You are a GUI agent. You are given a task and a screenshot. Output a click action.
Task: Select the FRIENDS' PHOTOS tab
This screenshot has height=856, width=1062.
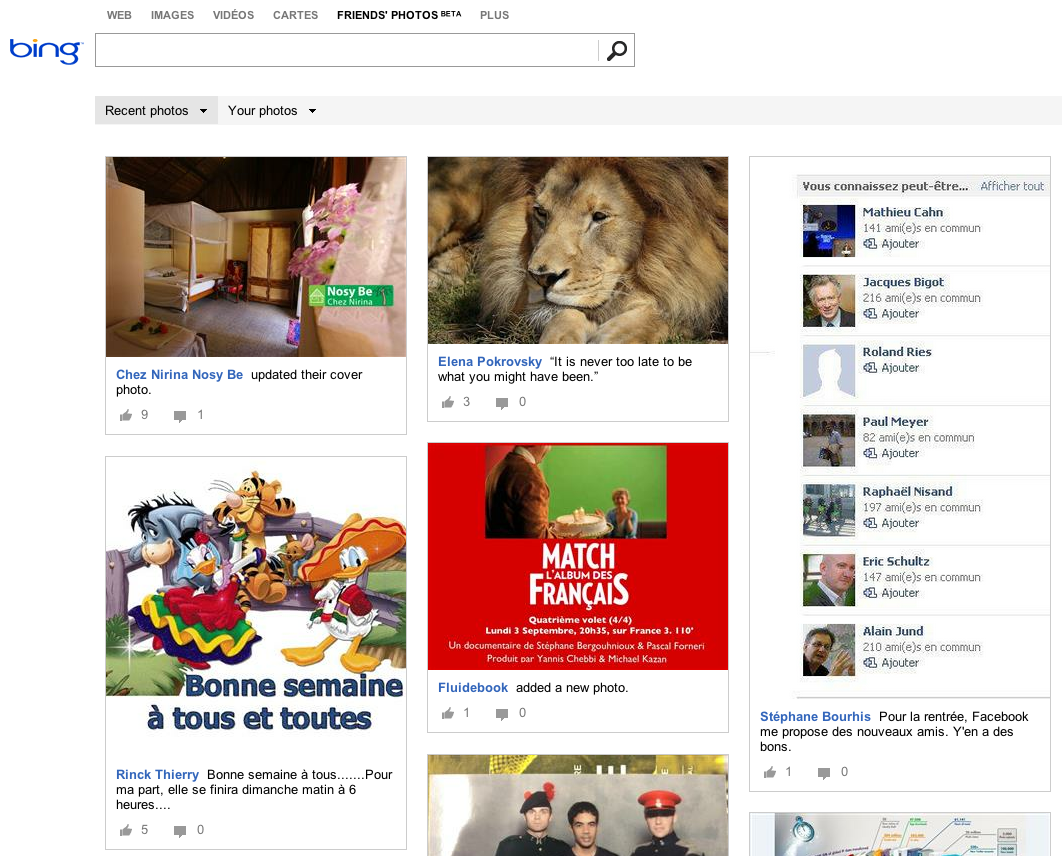click(x=399, y=15)
